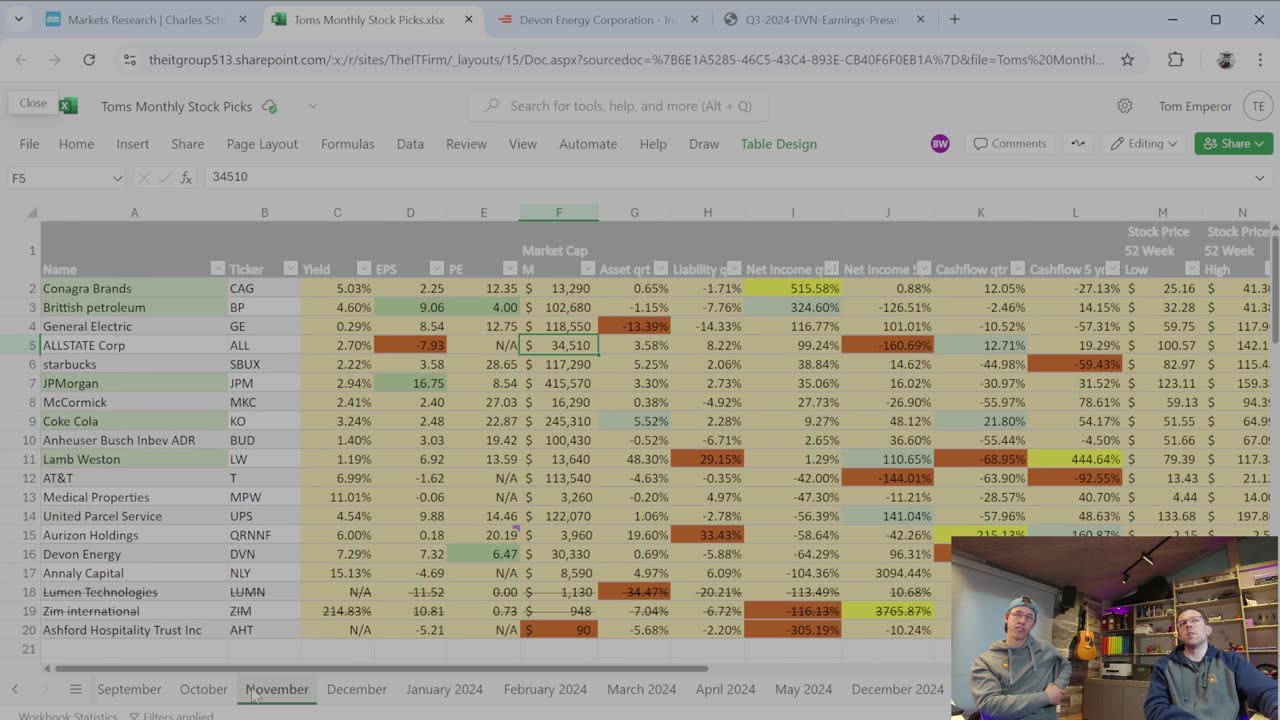Open the PE column filter dropdown
The height and width of the screenshot is (720, 1280).
(510, 269)
